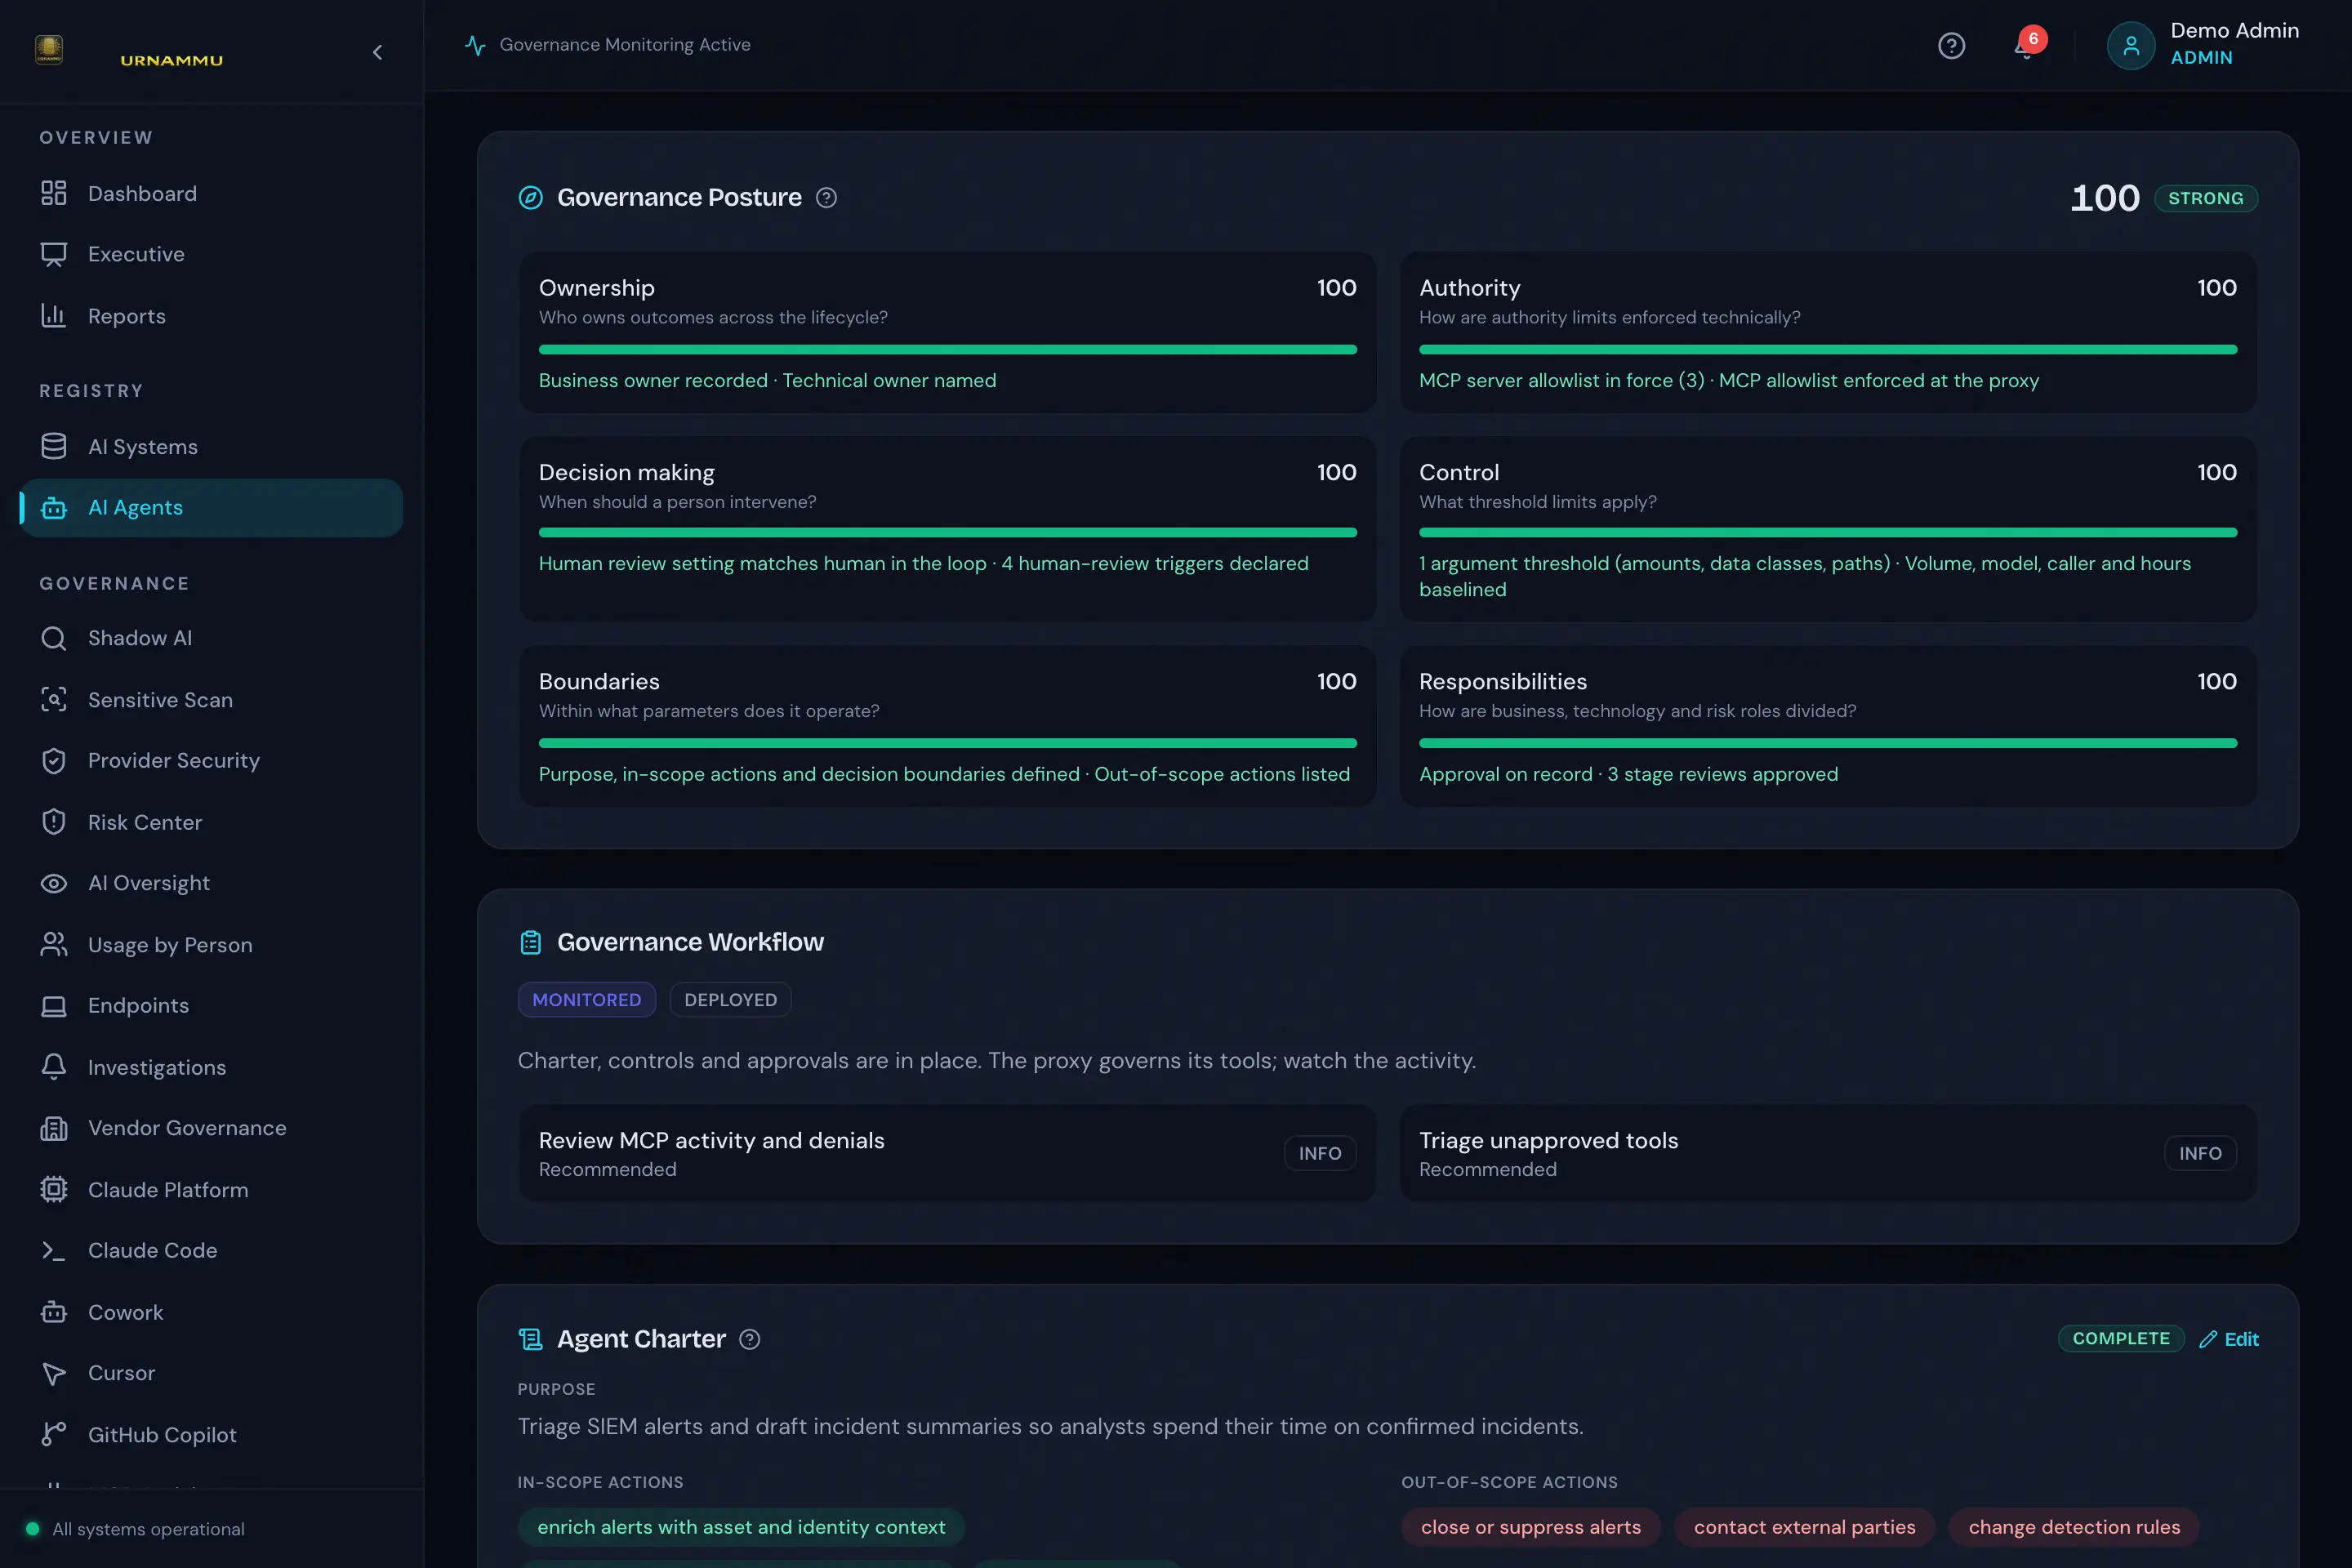Click the COMPLETE charter status badge
Viewport: 2352px width, 1568px height.
coord(2121,1338)
